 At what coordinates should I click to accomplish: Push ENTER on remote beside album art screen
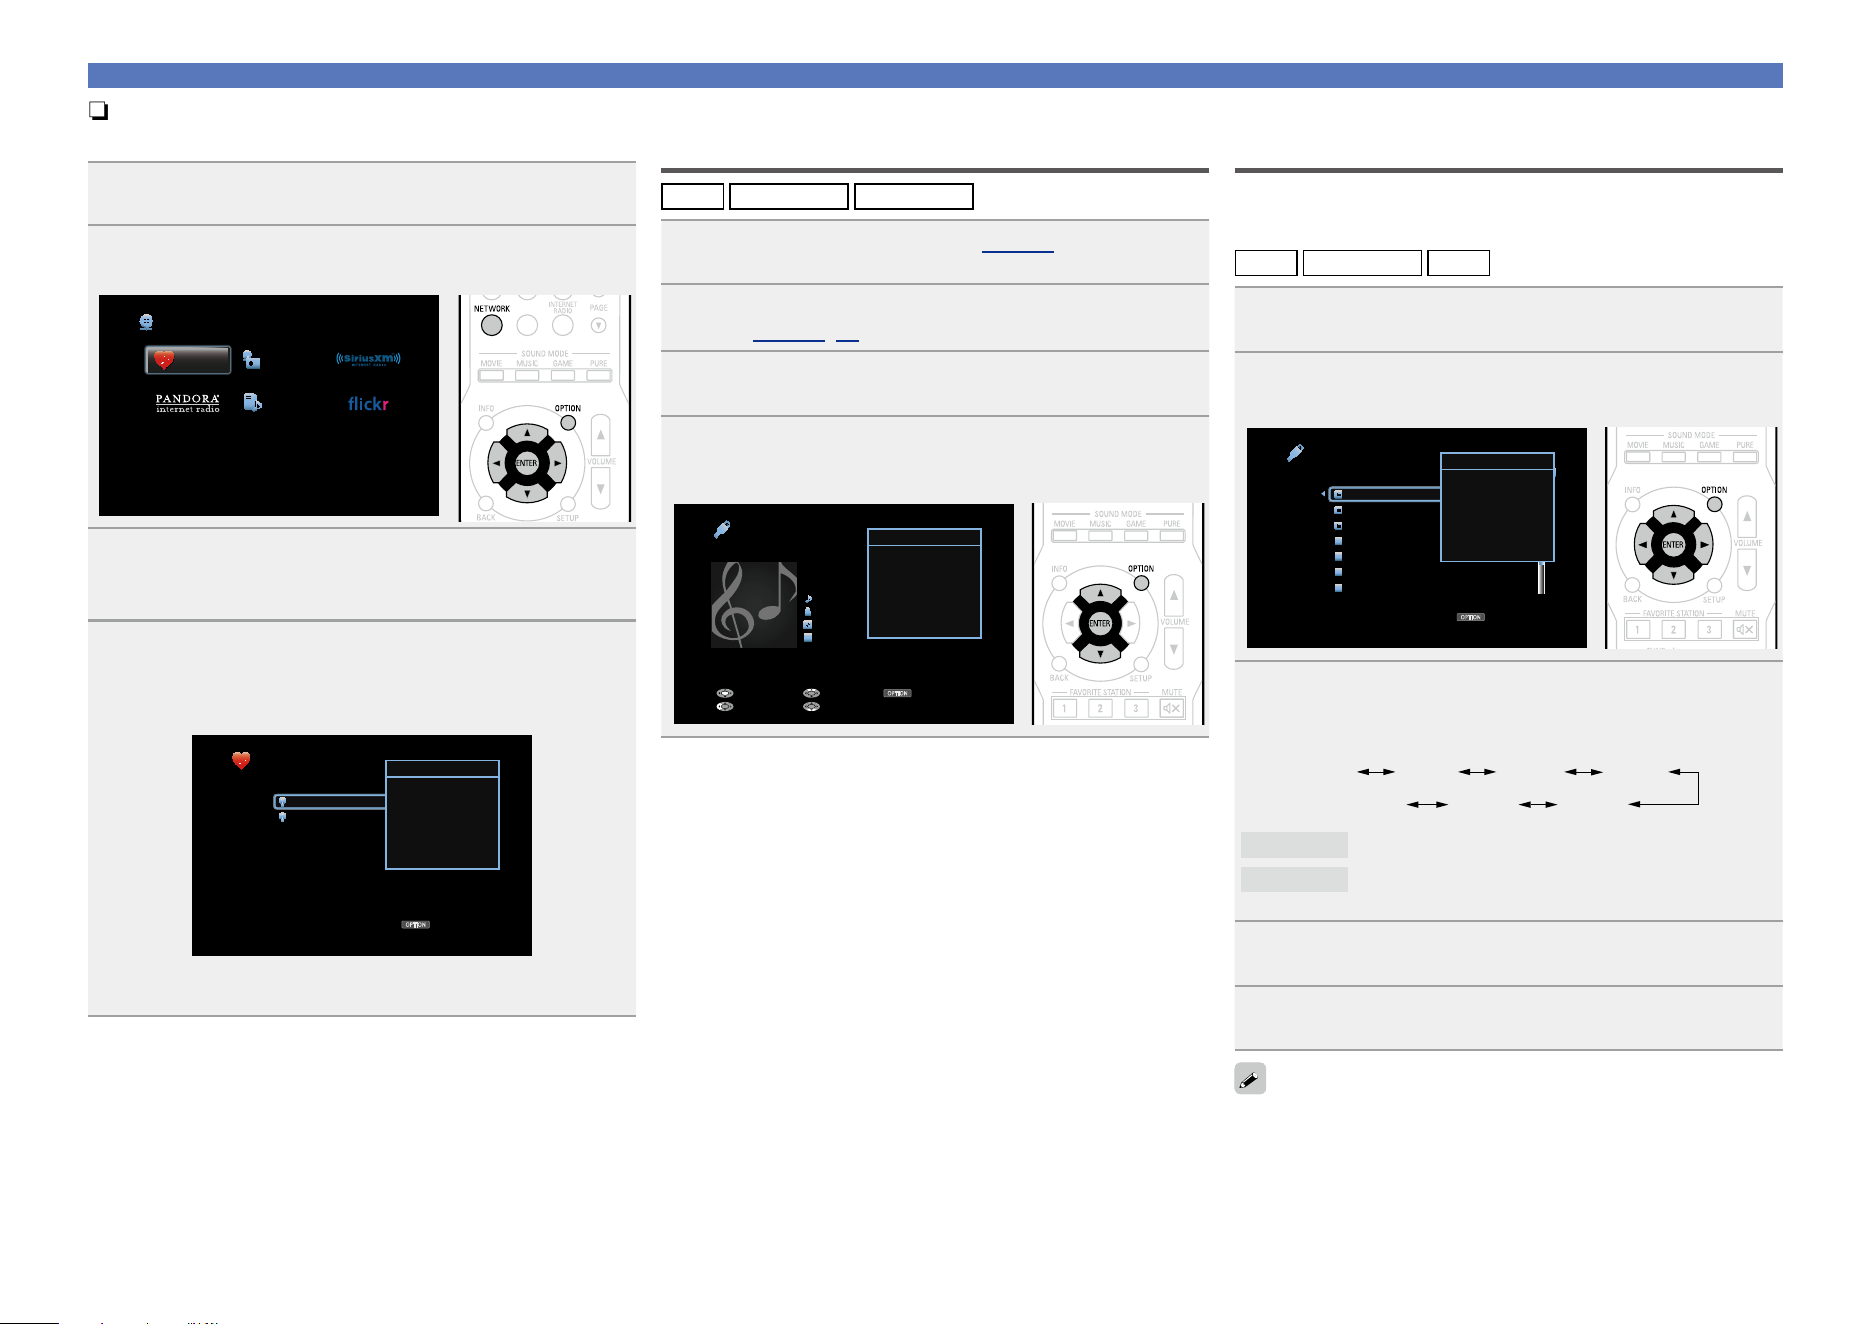(x=1100, y=623)
